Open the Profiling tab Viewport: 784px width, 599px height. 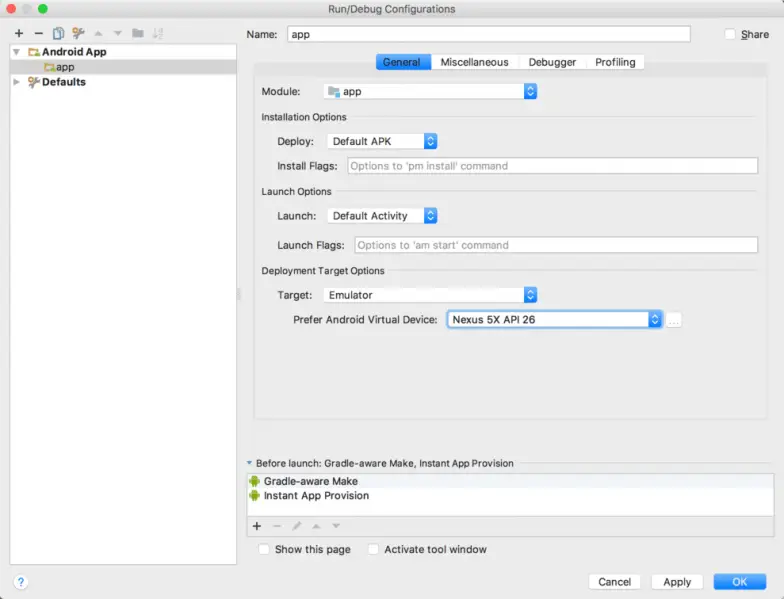tap(615, 62)
